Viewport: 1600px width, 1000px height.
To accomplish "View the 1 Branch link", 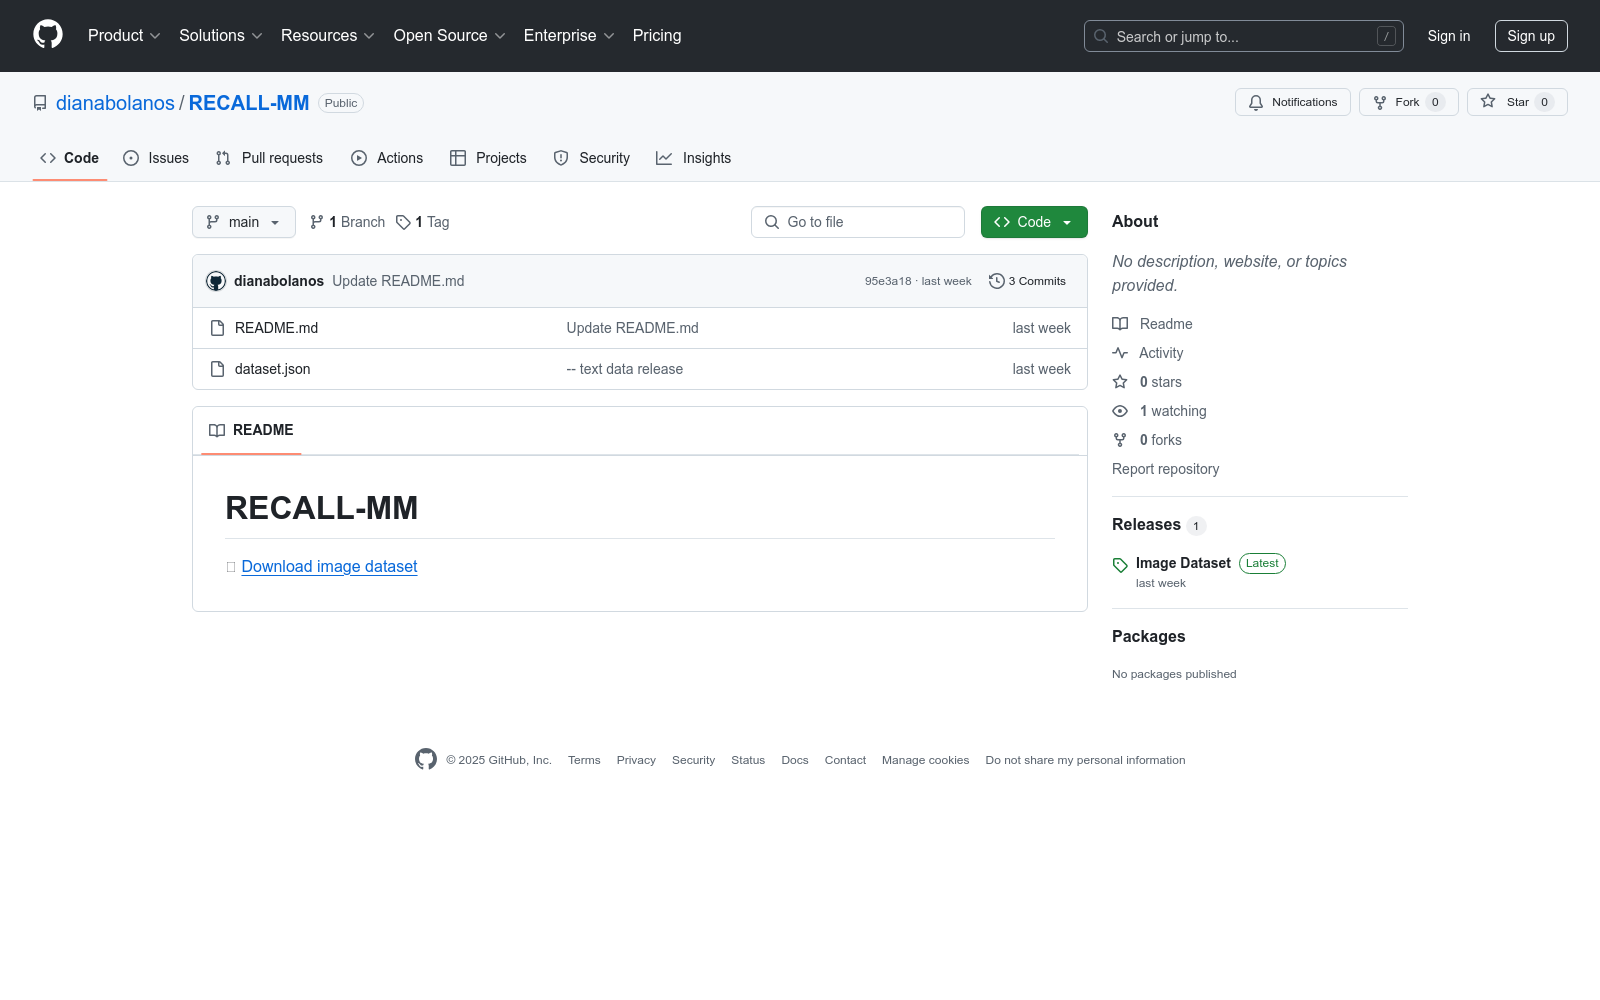I will [x=347, y=222].
